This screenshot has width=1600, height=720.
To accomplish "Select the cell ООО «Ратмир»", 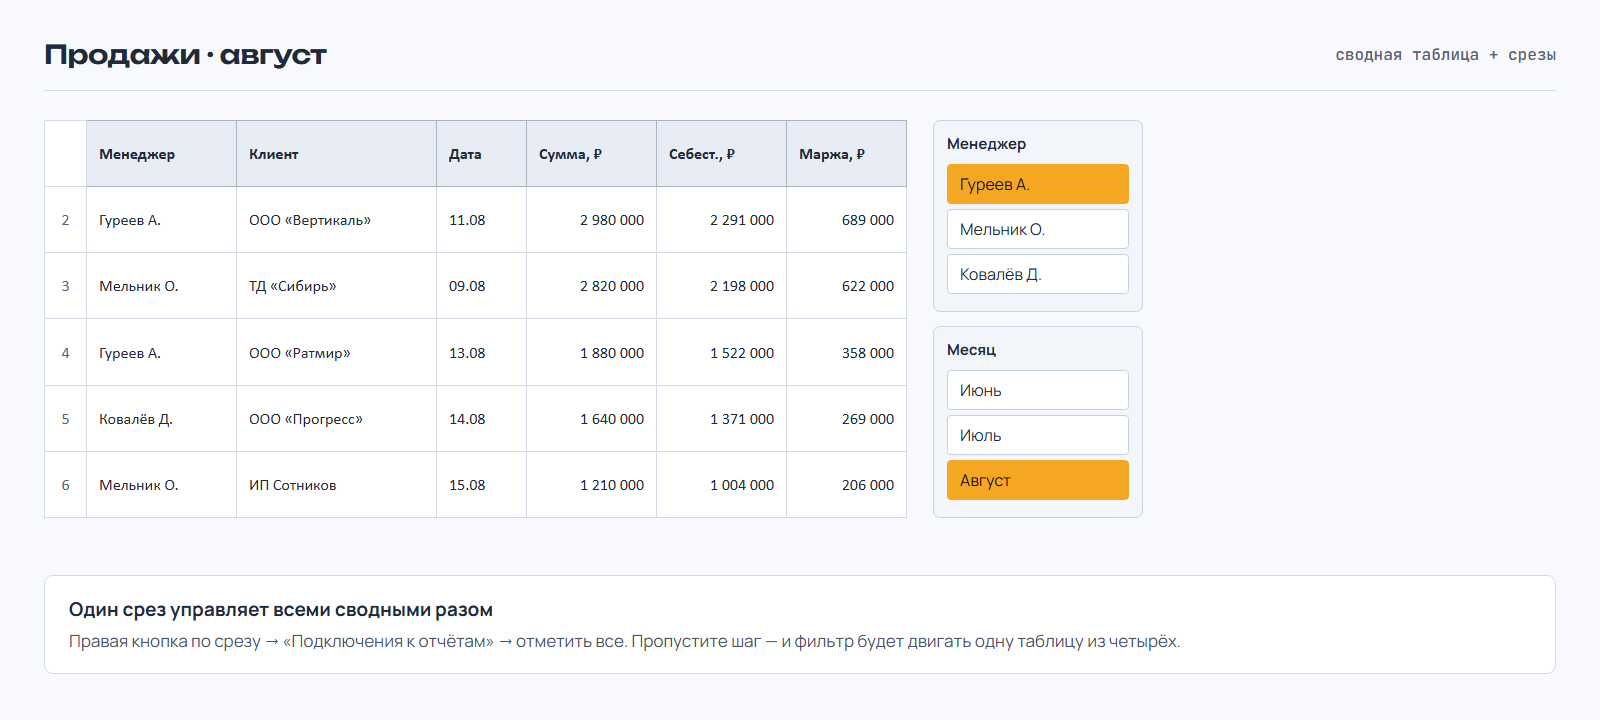I will click(337, 353).
